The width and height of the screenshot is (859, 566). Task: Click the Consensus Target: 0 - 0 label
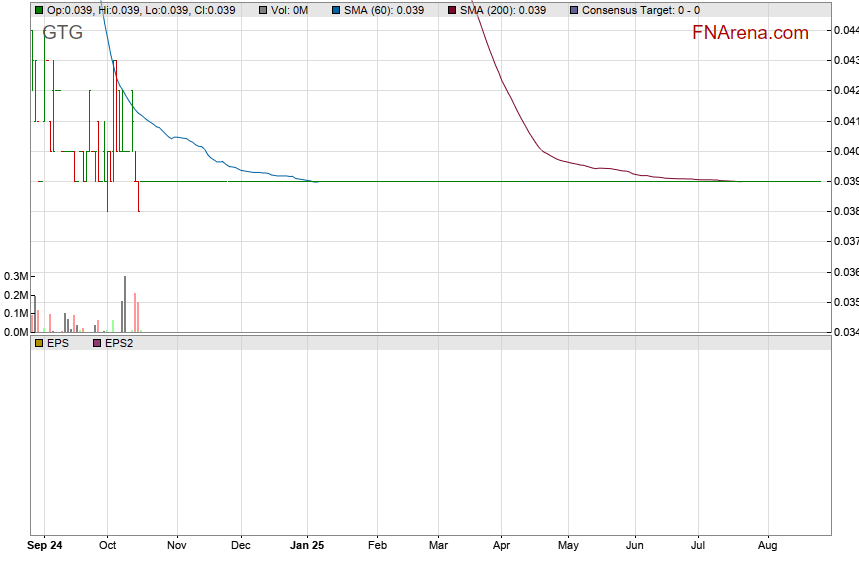click(x=640, y=10)
